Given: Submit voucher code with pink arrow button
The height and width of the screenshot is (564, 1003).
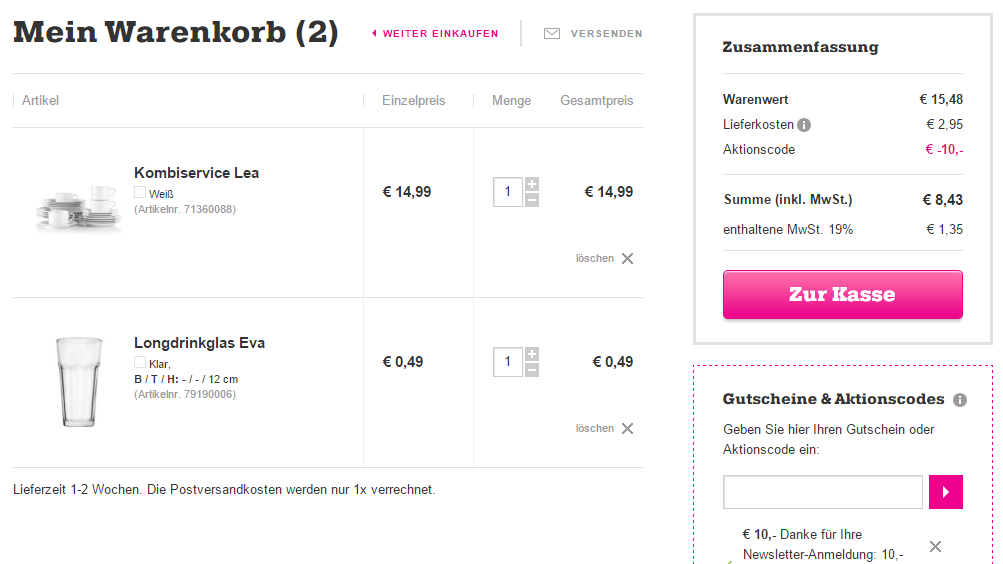Looking at the screenshot, I should click(945, 492).
